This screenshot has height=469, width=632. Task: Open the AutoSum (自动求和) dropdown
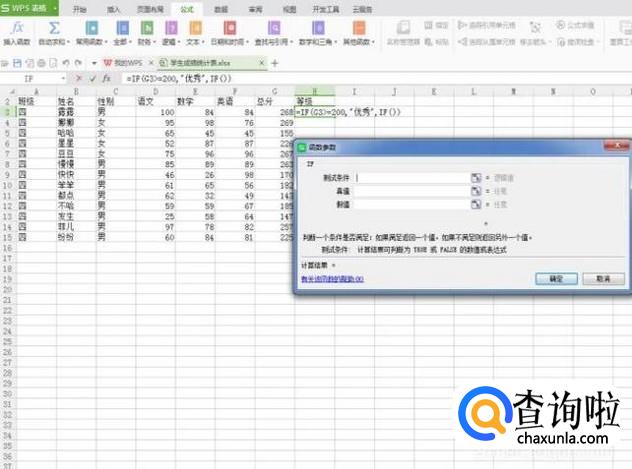[54, 33]
